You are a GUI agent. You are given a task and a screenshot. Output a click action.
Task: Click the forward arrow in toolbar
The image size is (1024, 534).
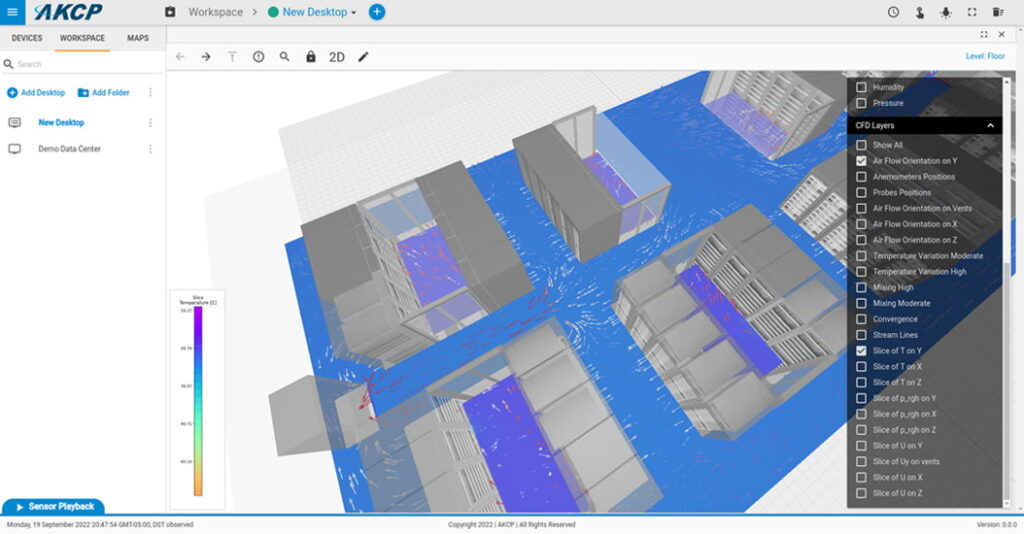[x=206, y=57]
